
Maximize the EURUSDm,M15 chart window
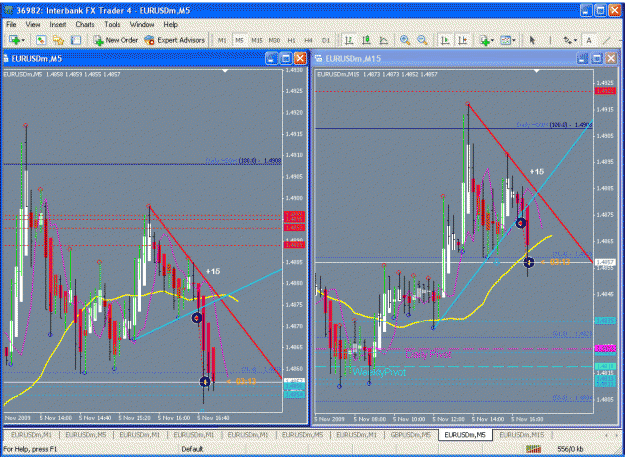(596, 59)
